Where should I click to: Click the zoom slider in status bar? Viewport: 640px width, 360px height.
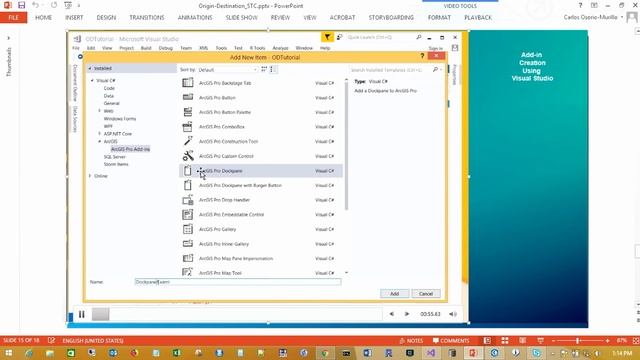[x=580, y=340]
